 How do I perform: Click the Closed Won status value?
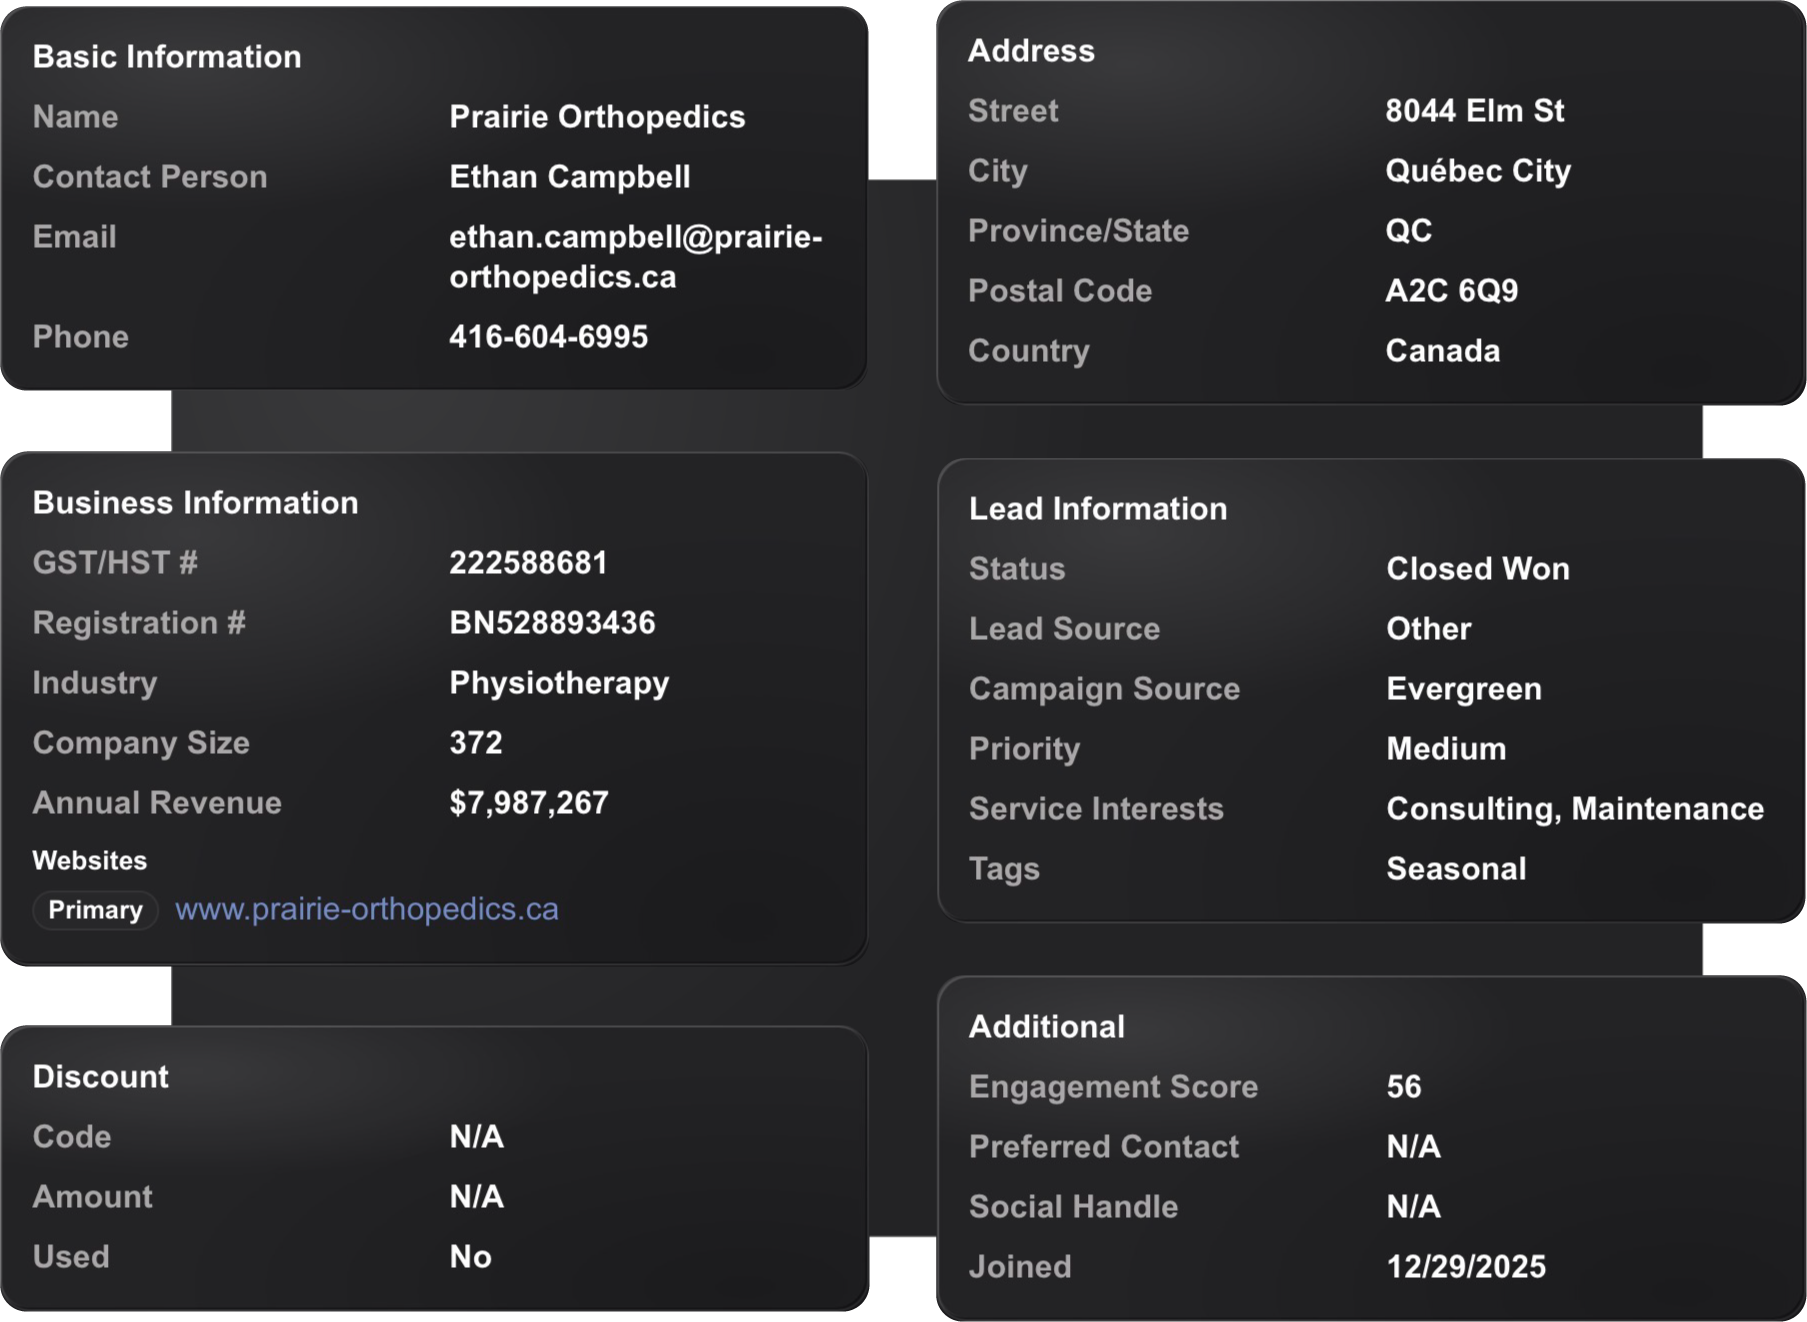coord(1477,569)
